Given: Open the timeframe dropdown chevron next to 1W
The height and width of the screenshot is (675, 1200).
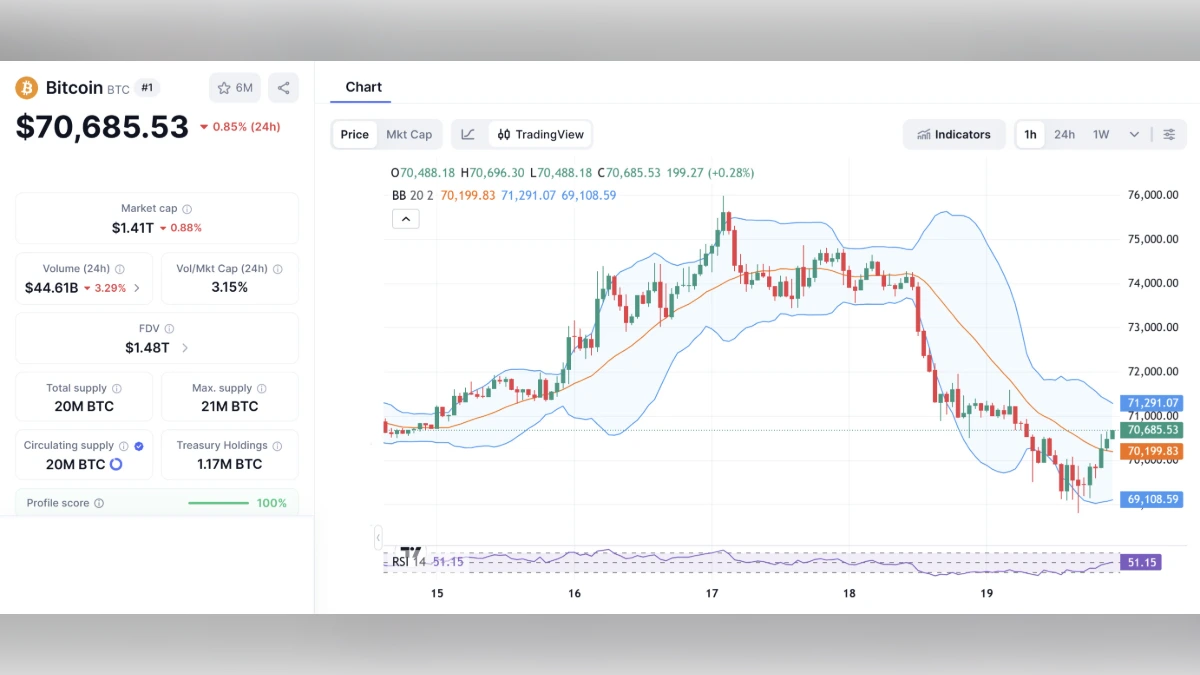Looking at the screenshot, I should 1134,134.
